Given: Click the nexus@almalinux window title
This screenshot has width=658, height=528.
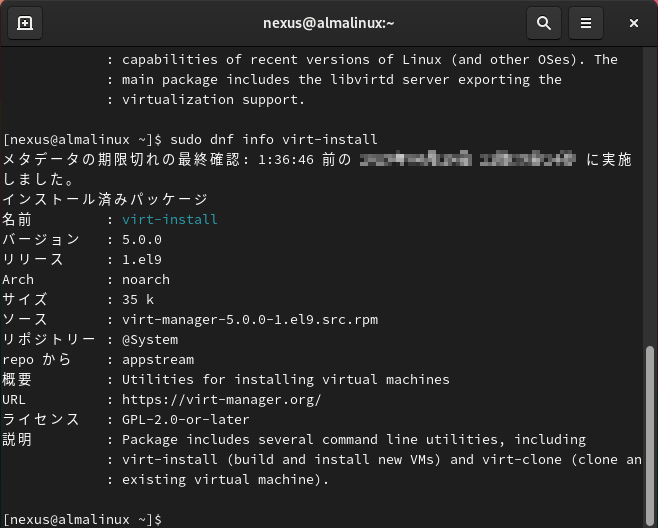Looking at the screenshot, I should pyautogui.click(x=328, y=22).
